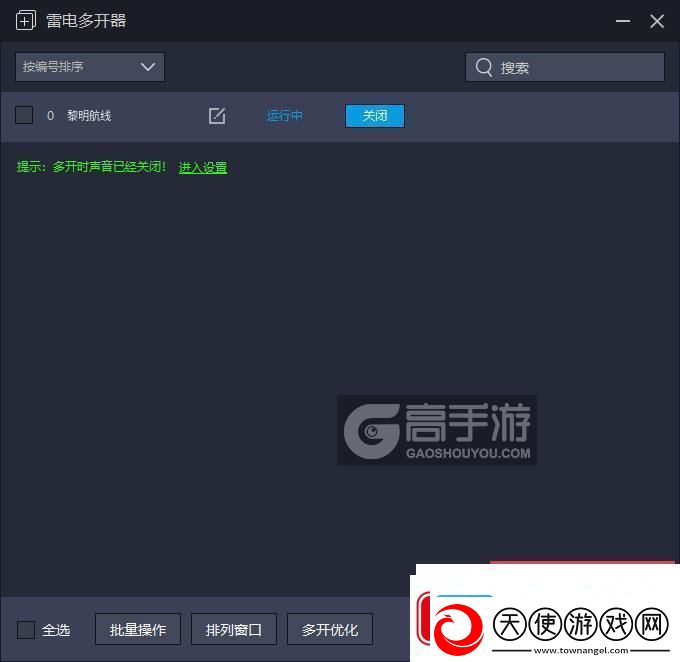
Task: Click the 排列窗口 button
Action: pyautogui.click(x=234, y=629)
